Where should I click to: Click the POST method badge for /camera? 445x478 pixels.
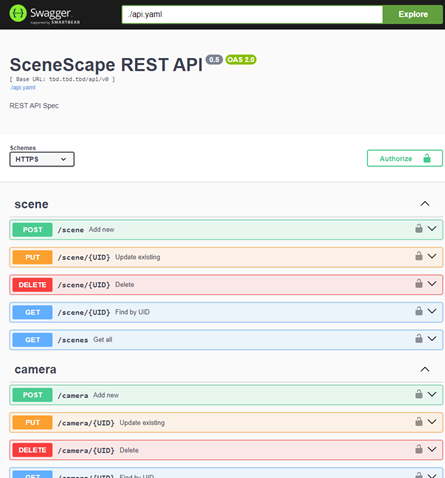click(x=32, y=395)
